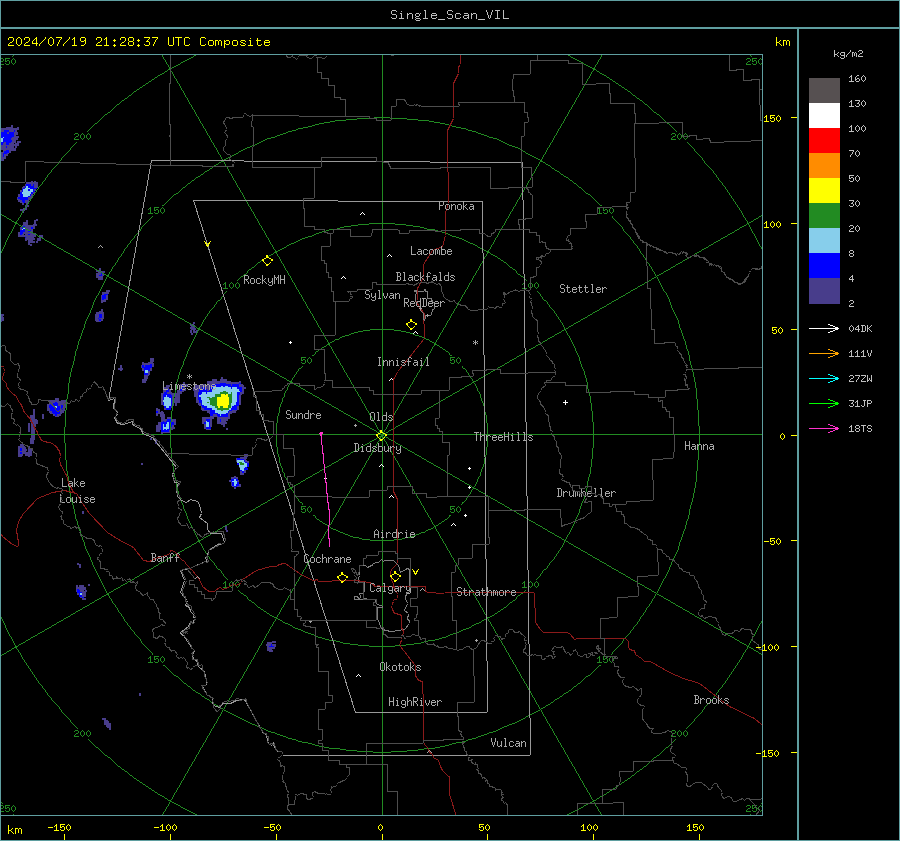Viewport: 900px width, 841px height.
Task: Click the Hanna town label
Action: (x=699, y=446)
